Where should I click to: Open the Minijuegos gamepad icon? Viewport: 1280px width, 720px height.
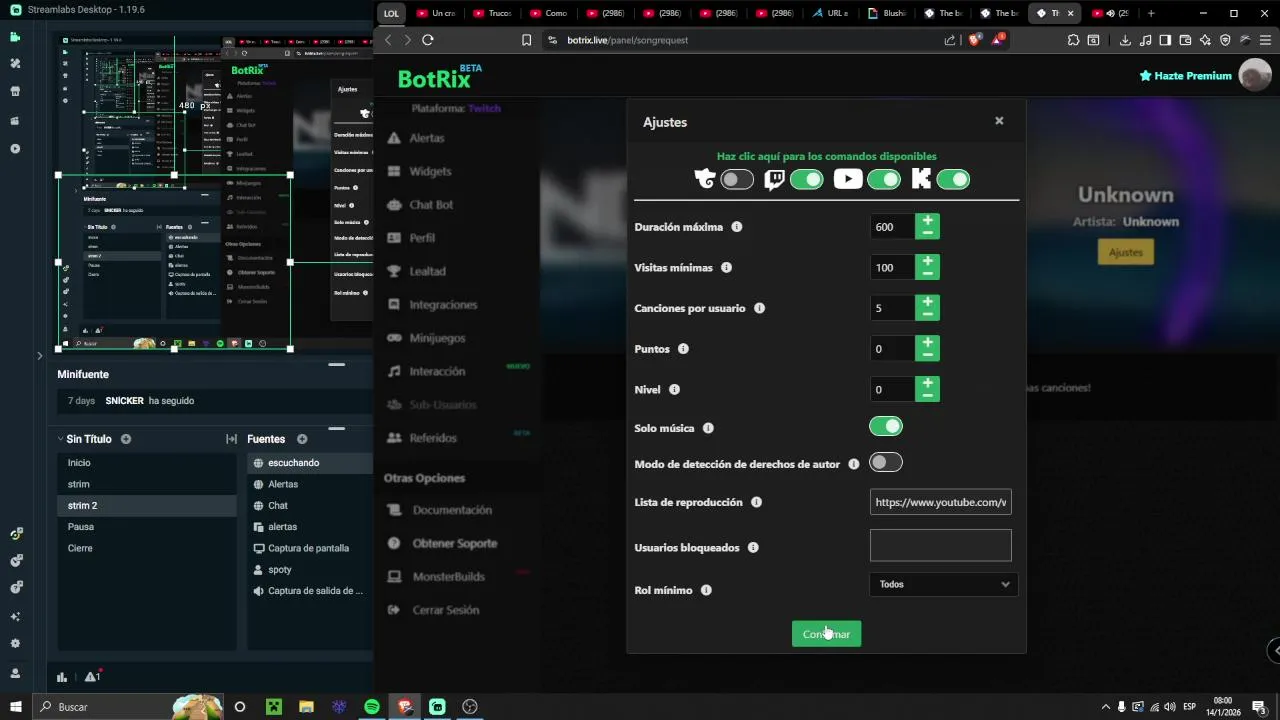[394, 338]
